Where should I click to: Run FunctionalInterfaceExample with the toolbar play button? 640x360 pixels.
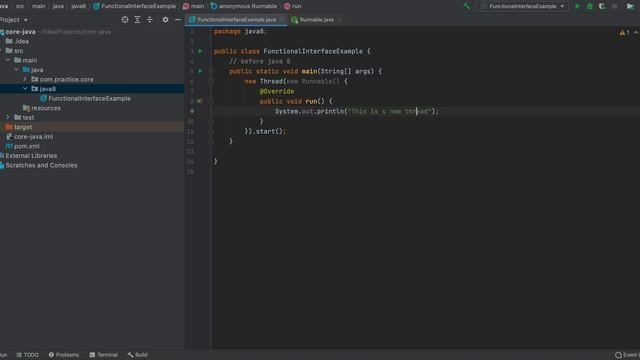(x=577, y=6)
